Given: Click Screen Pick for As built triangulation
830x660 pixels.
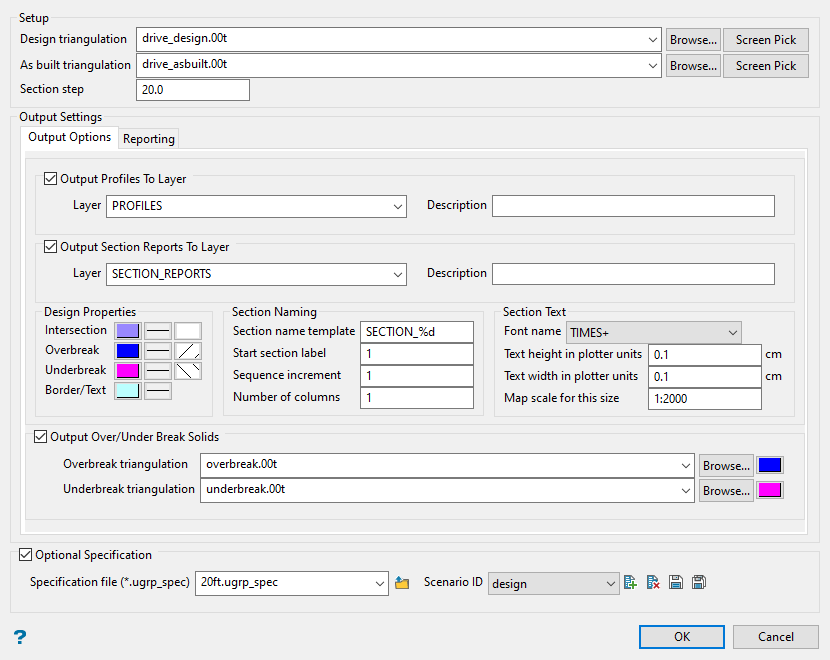Looking at the screenshot, I should 766,66.
